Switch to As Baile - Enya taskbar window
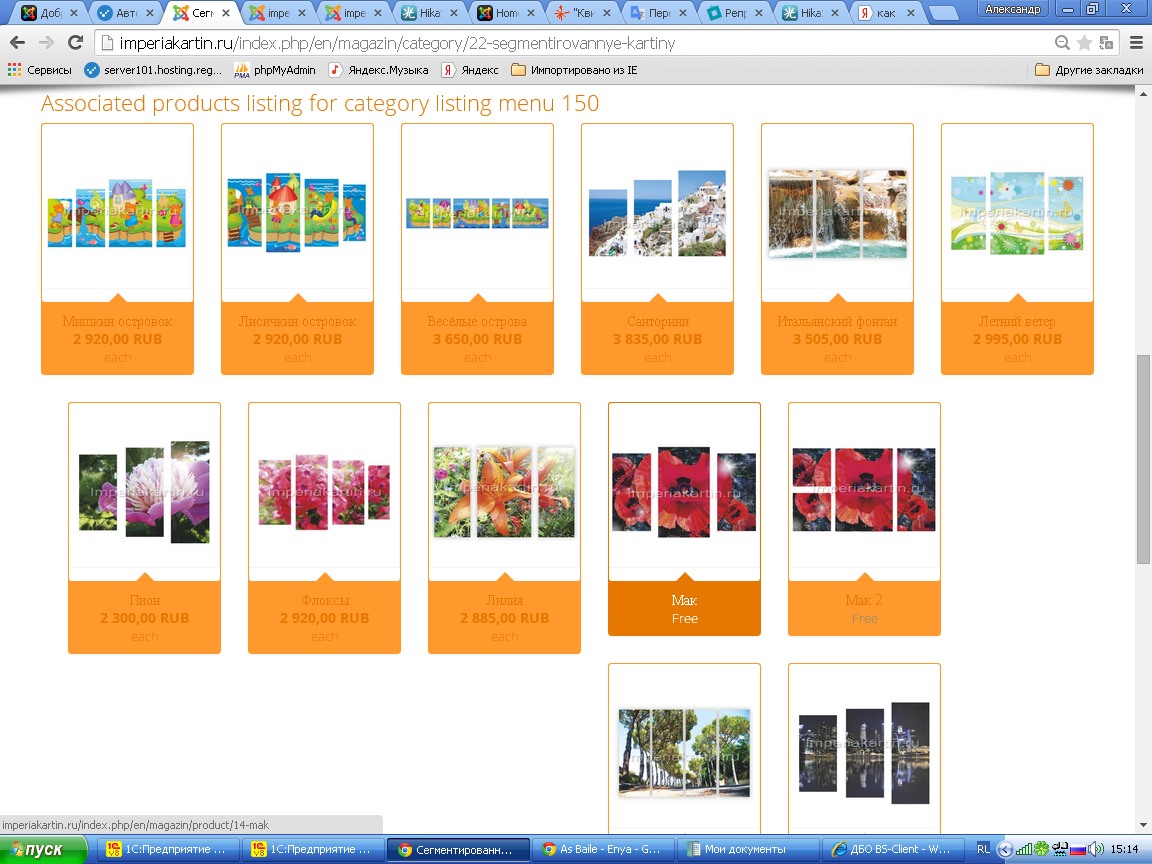This screenshot has height=864, width=1152. (x=601, y=849)
